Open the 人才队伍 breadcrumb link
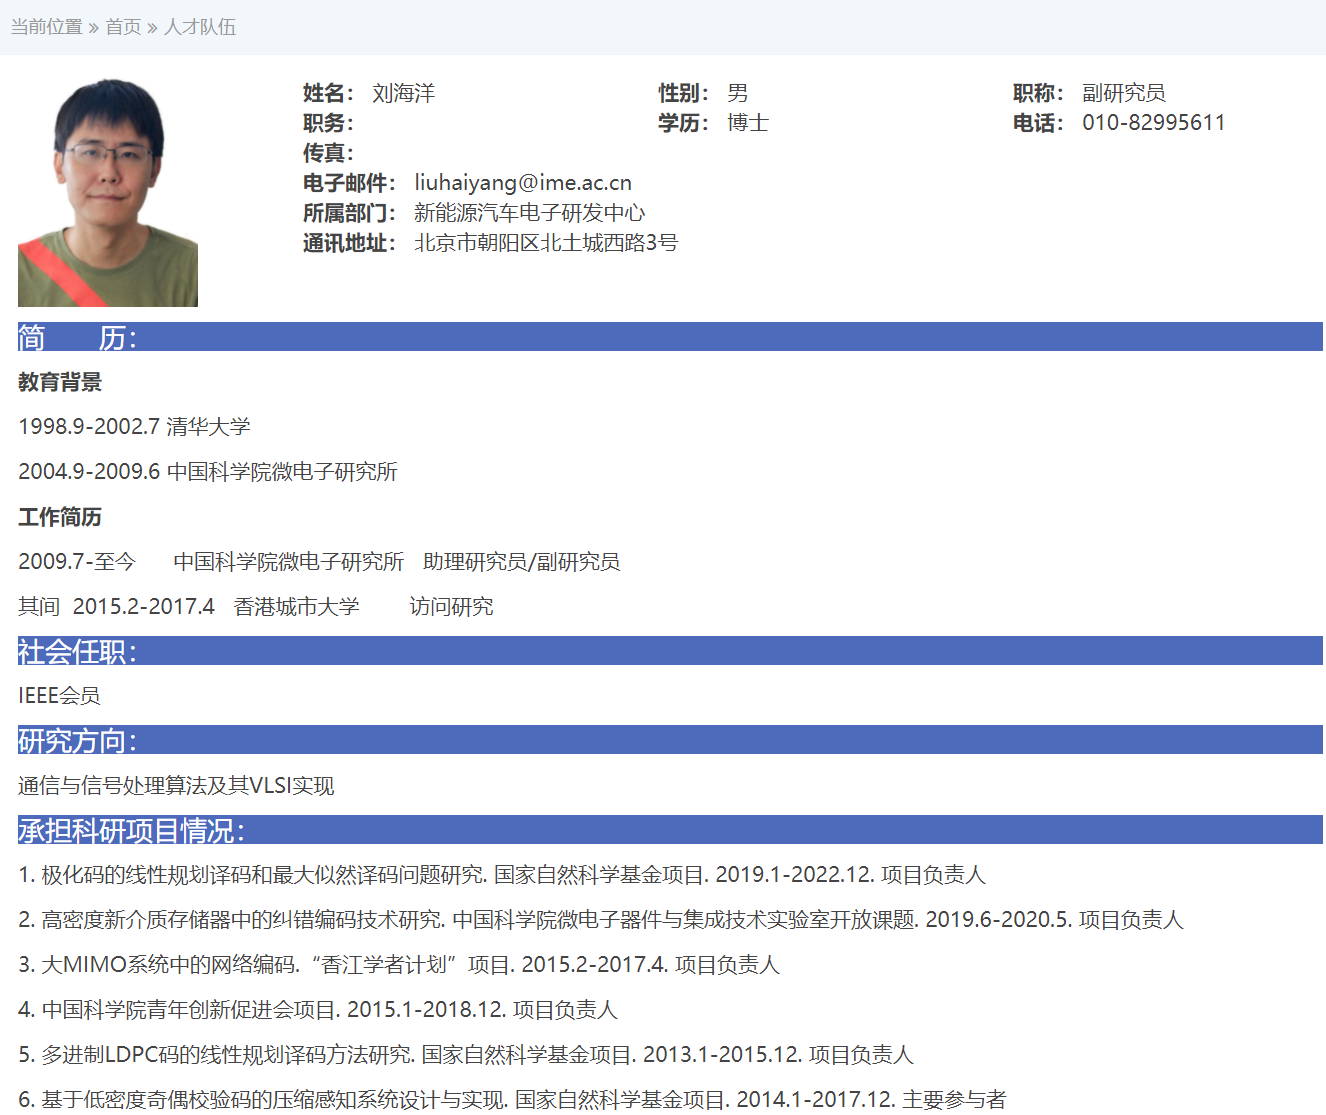 [x=200, y=27]
